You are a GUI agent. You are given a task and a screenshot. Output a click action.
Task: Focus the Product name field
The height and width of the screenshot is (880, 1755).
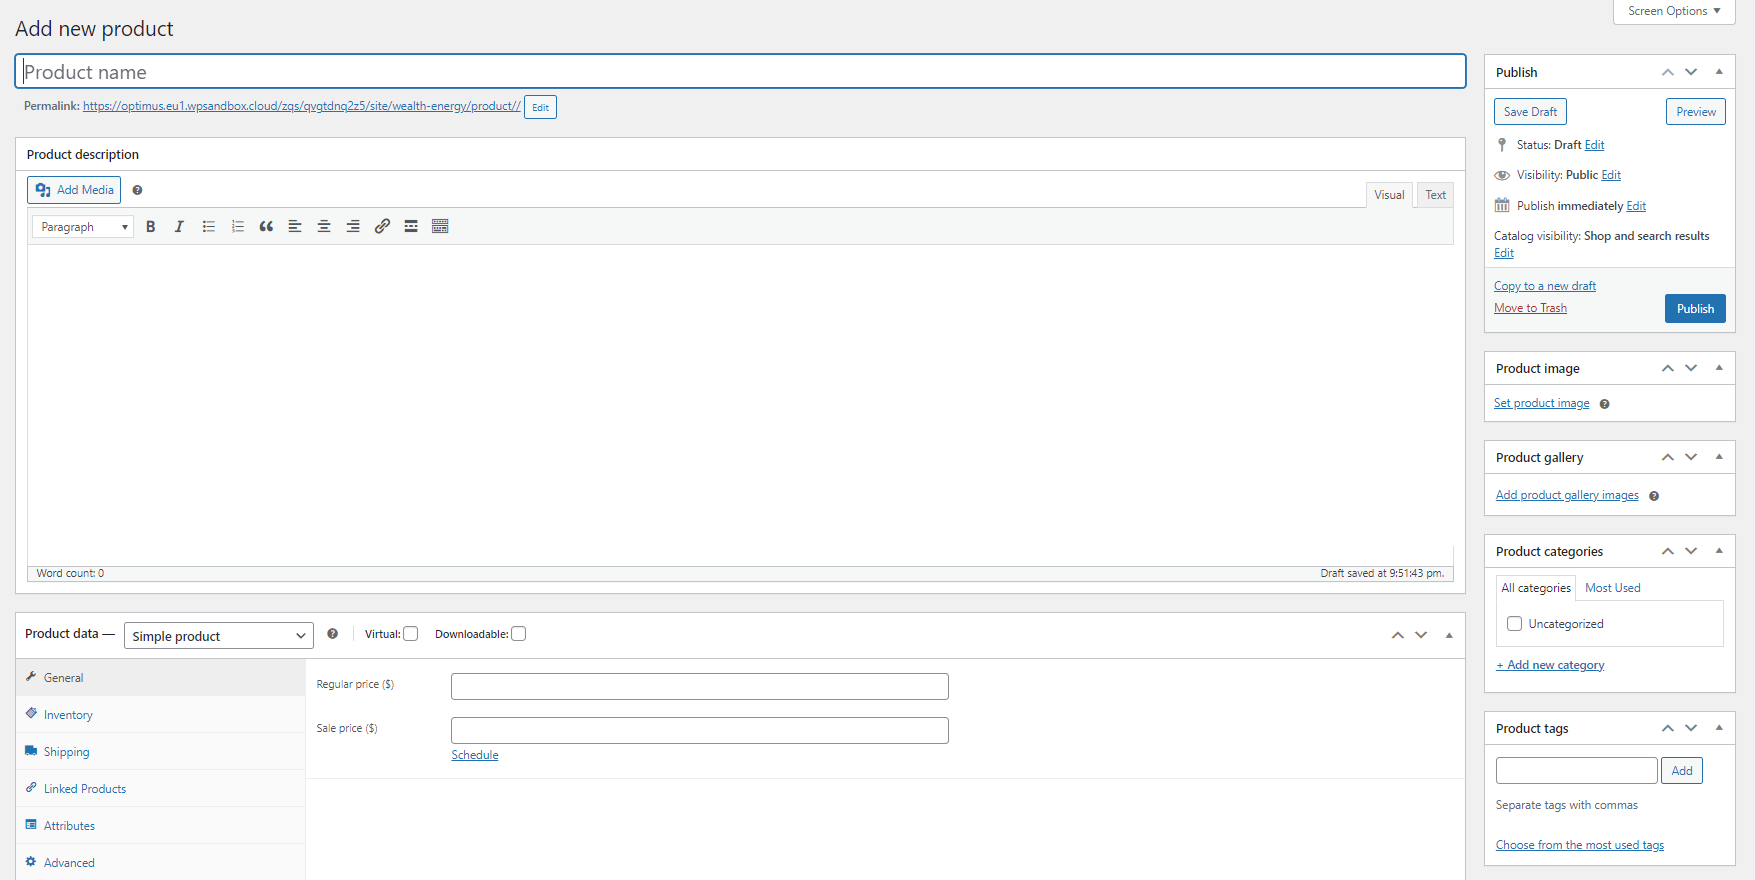(x=741, y=72)
